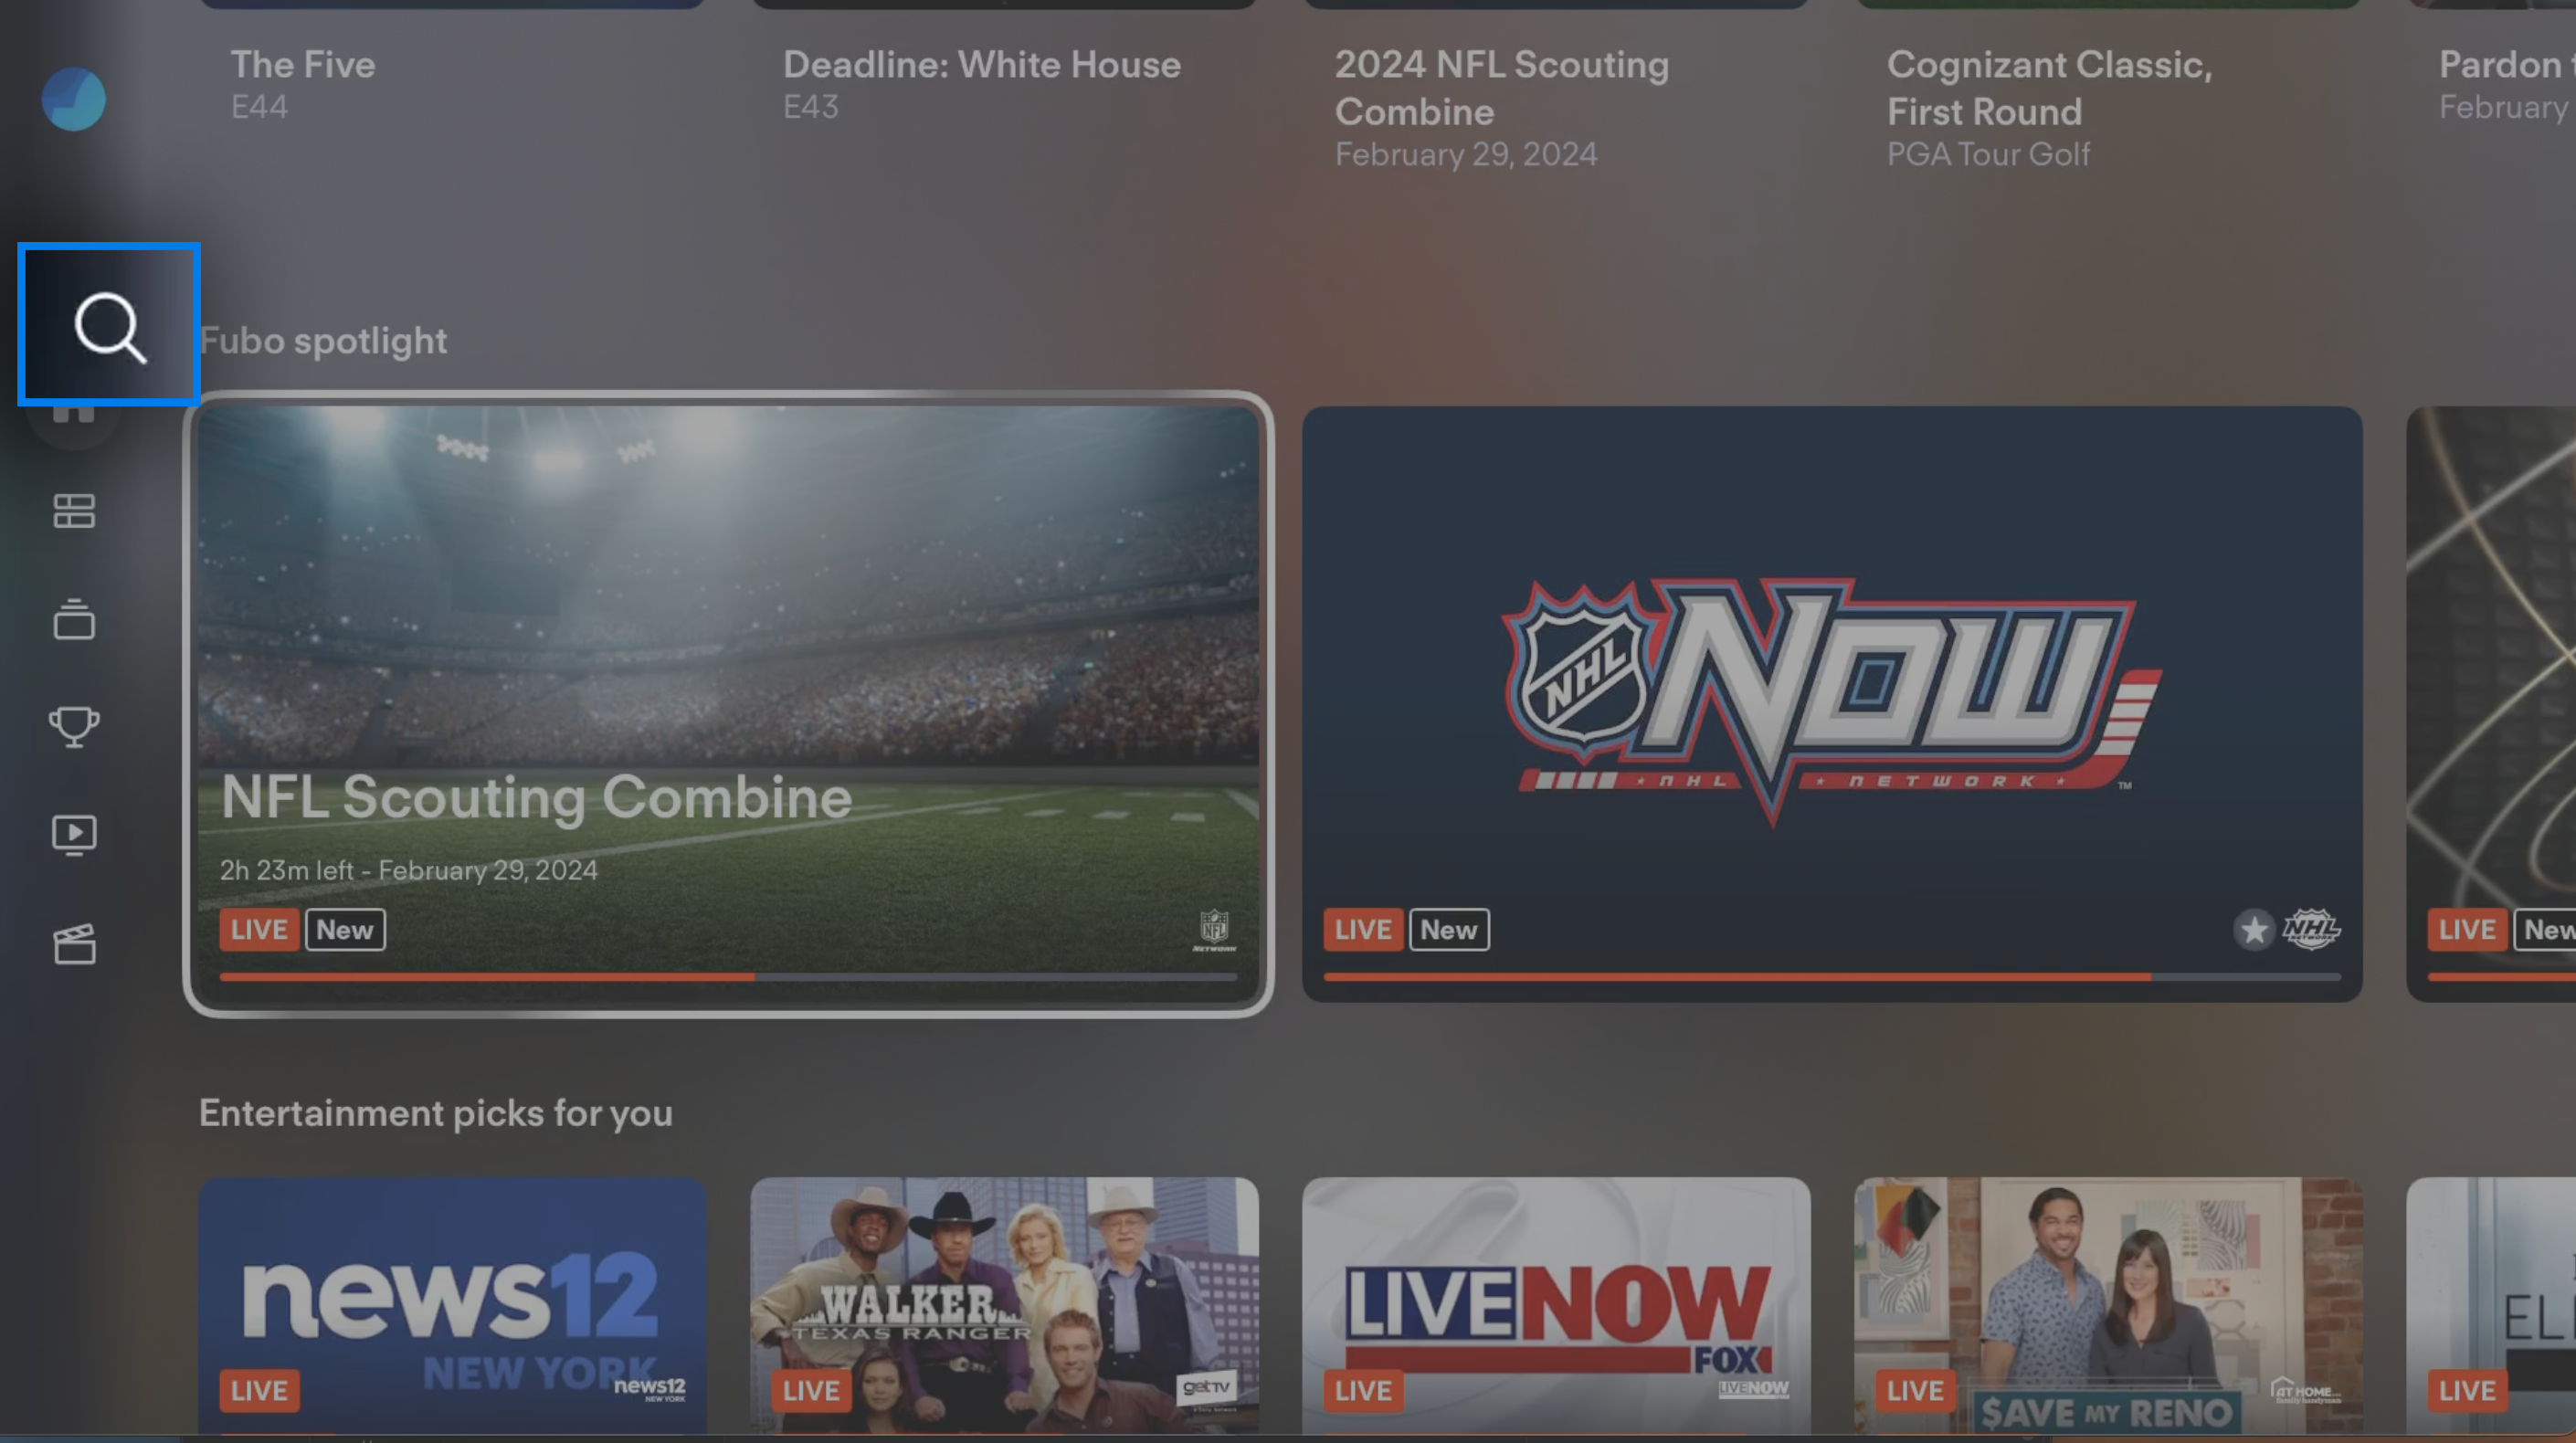Click the Fubo logo icon top left
The width and height of the screenshot is (2576, 1443).
70,99
